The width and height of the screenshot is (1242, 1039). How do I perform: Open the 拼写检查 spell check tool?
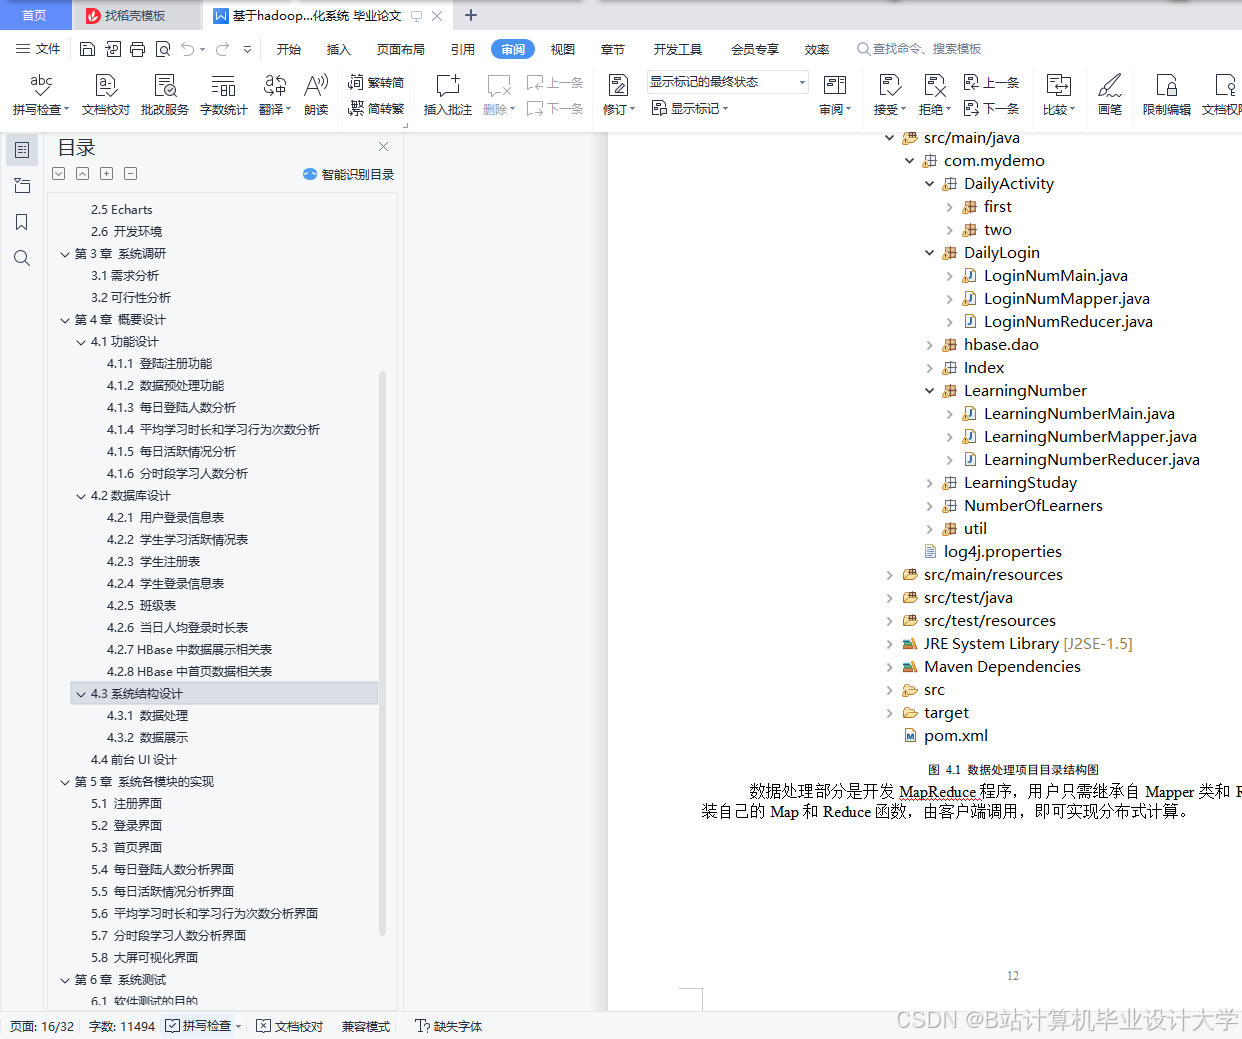39,95
